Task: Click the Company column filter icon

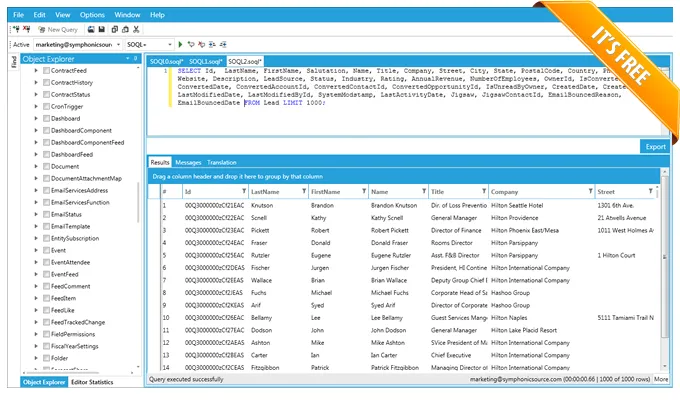Action: [x=590, y=191]
